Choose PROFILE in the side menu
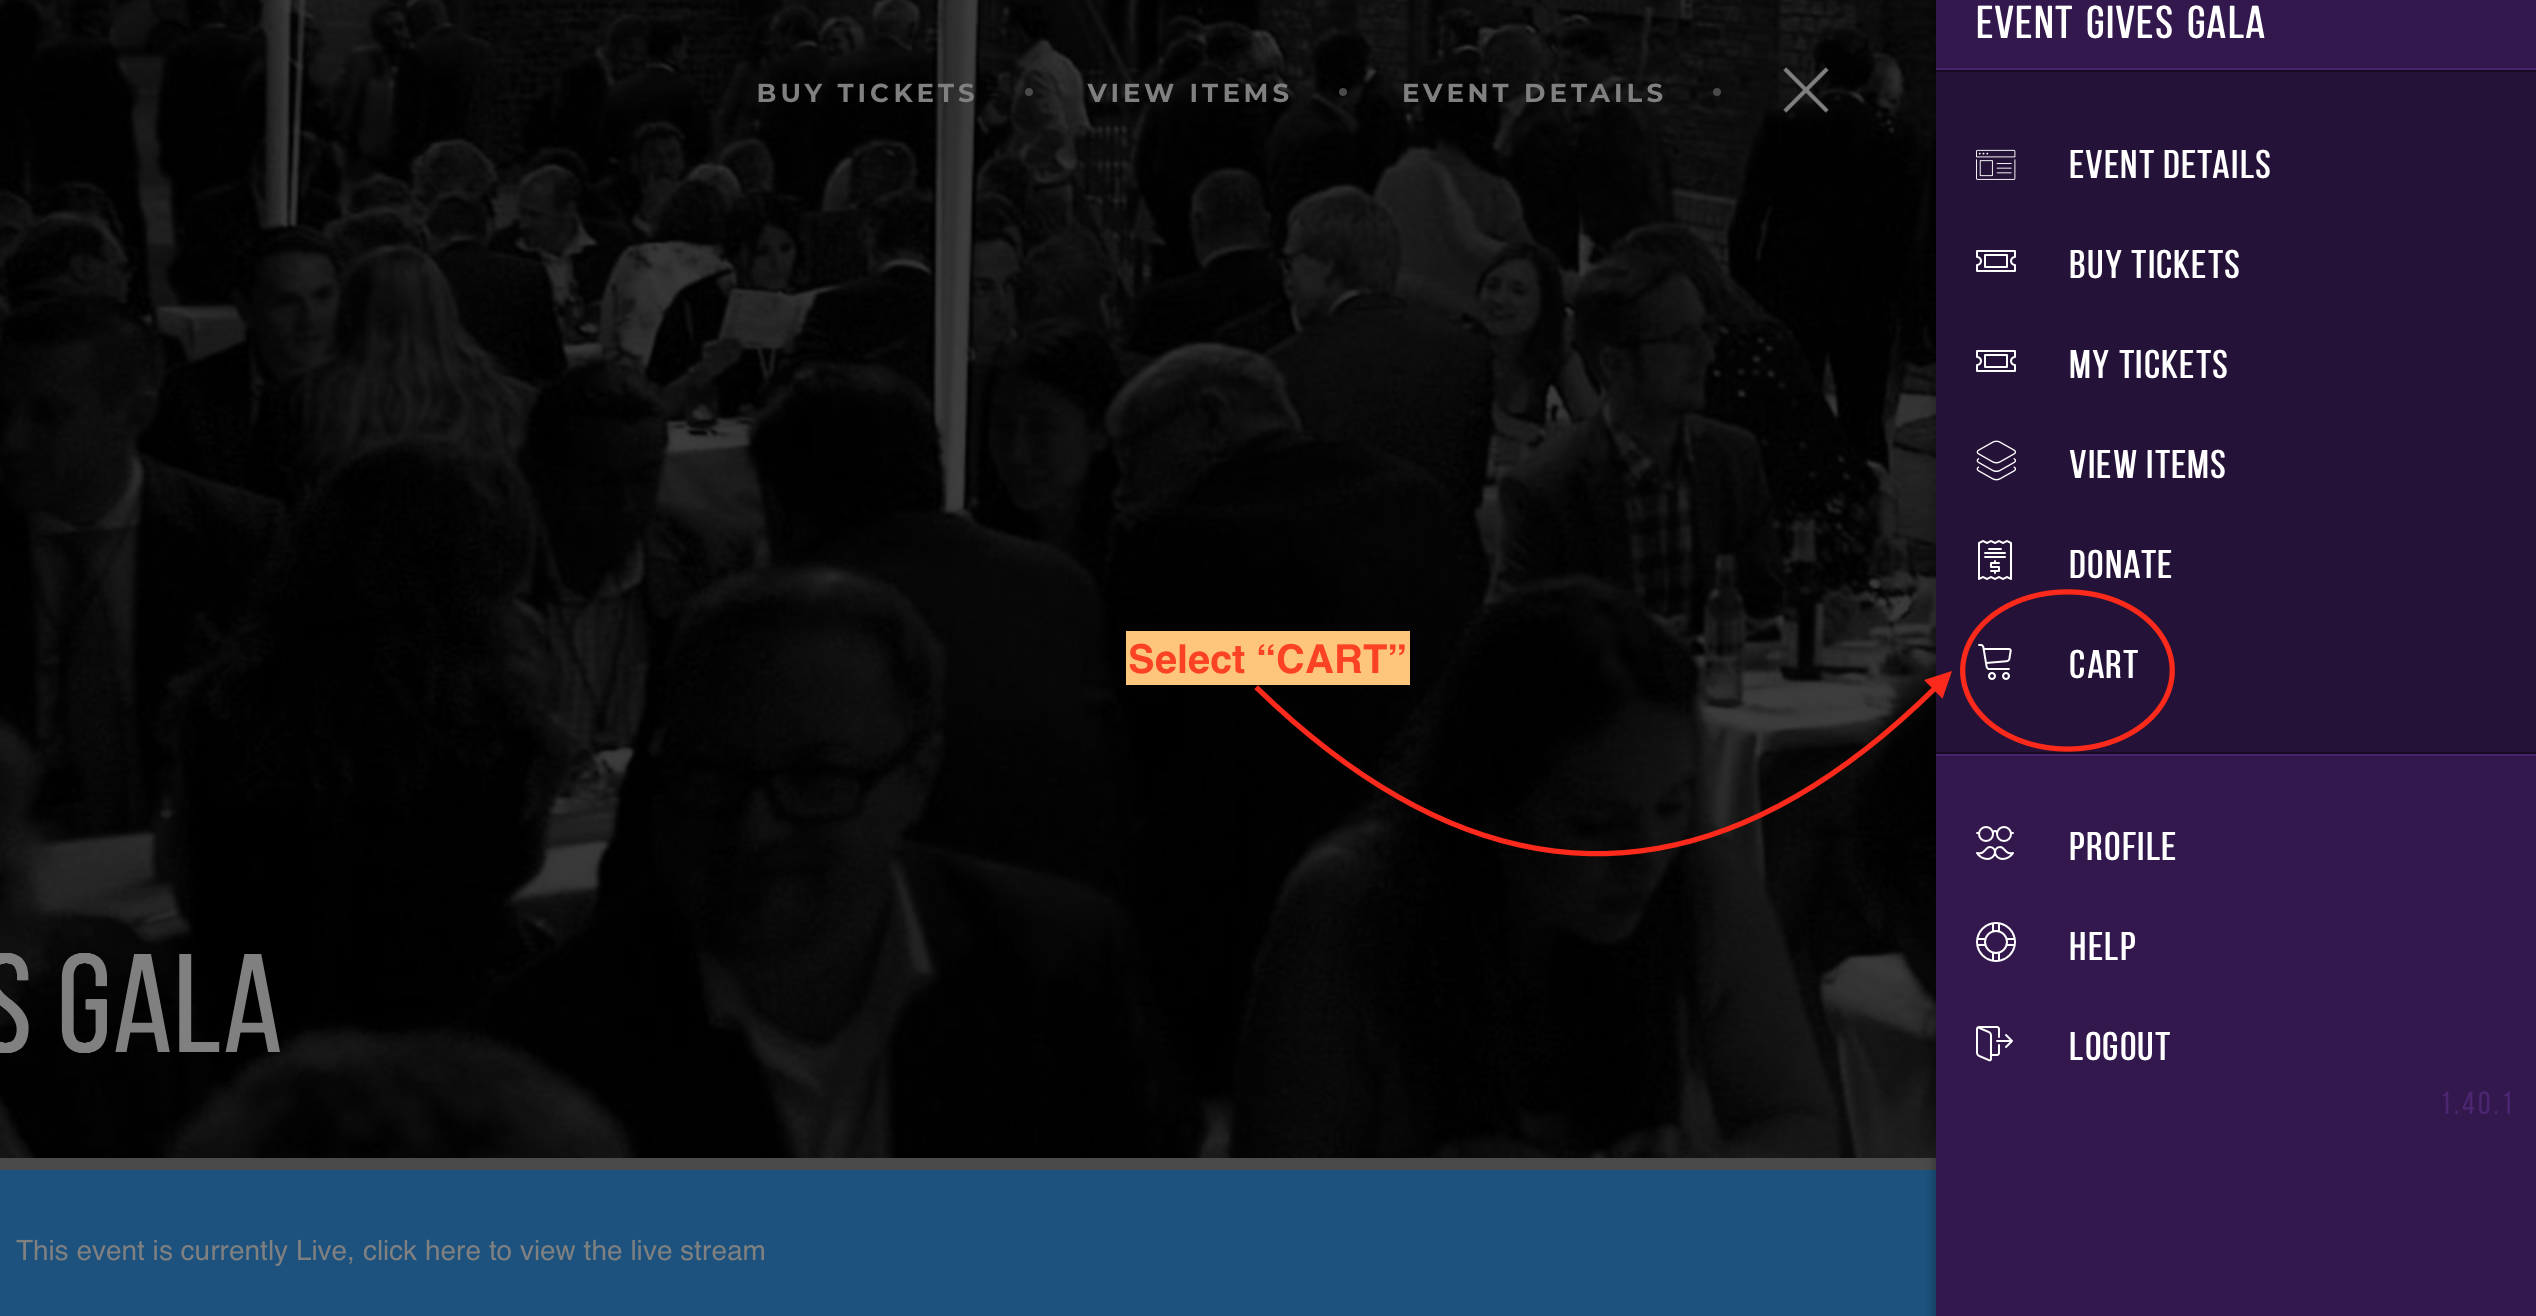This screenshot has height=1316, width=2536. tap(2122, 847)
